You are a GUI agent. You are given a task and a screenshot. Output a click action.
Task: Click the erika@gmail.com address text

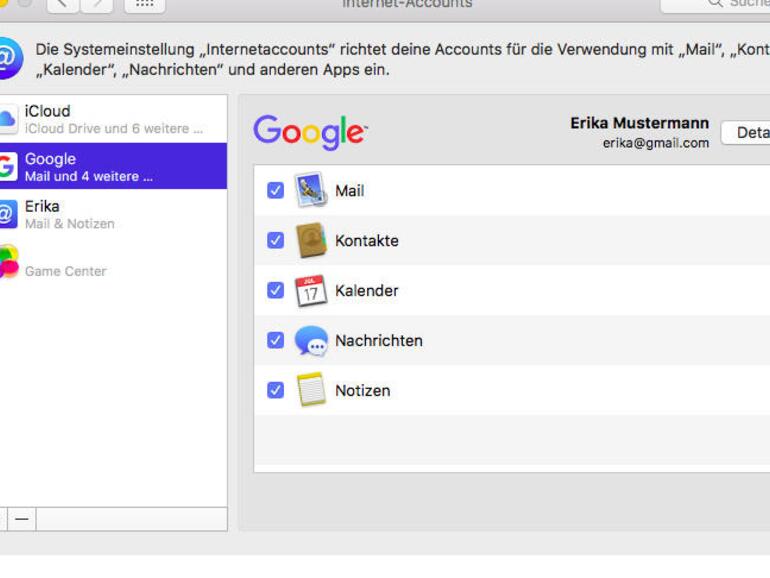656,143
